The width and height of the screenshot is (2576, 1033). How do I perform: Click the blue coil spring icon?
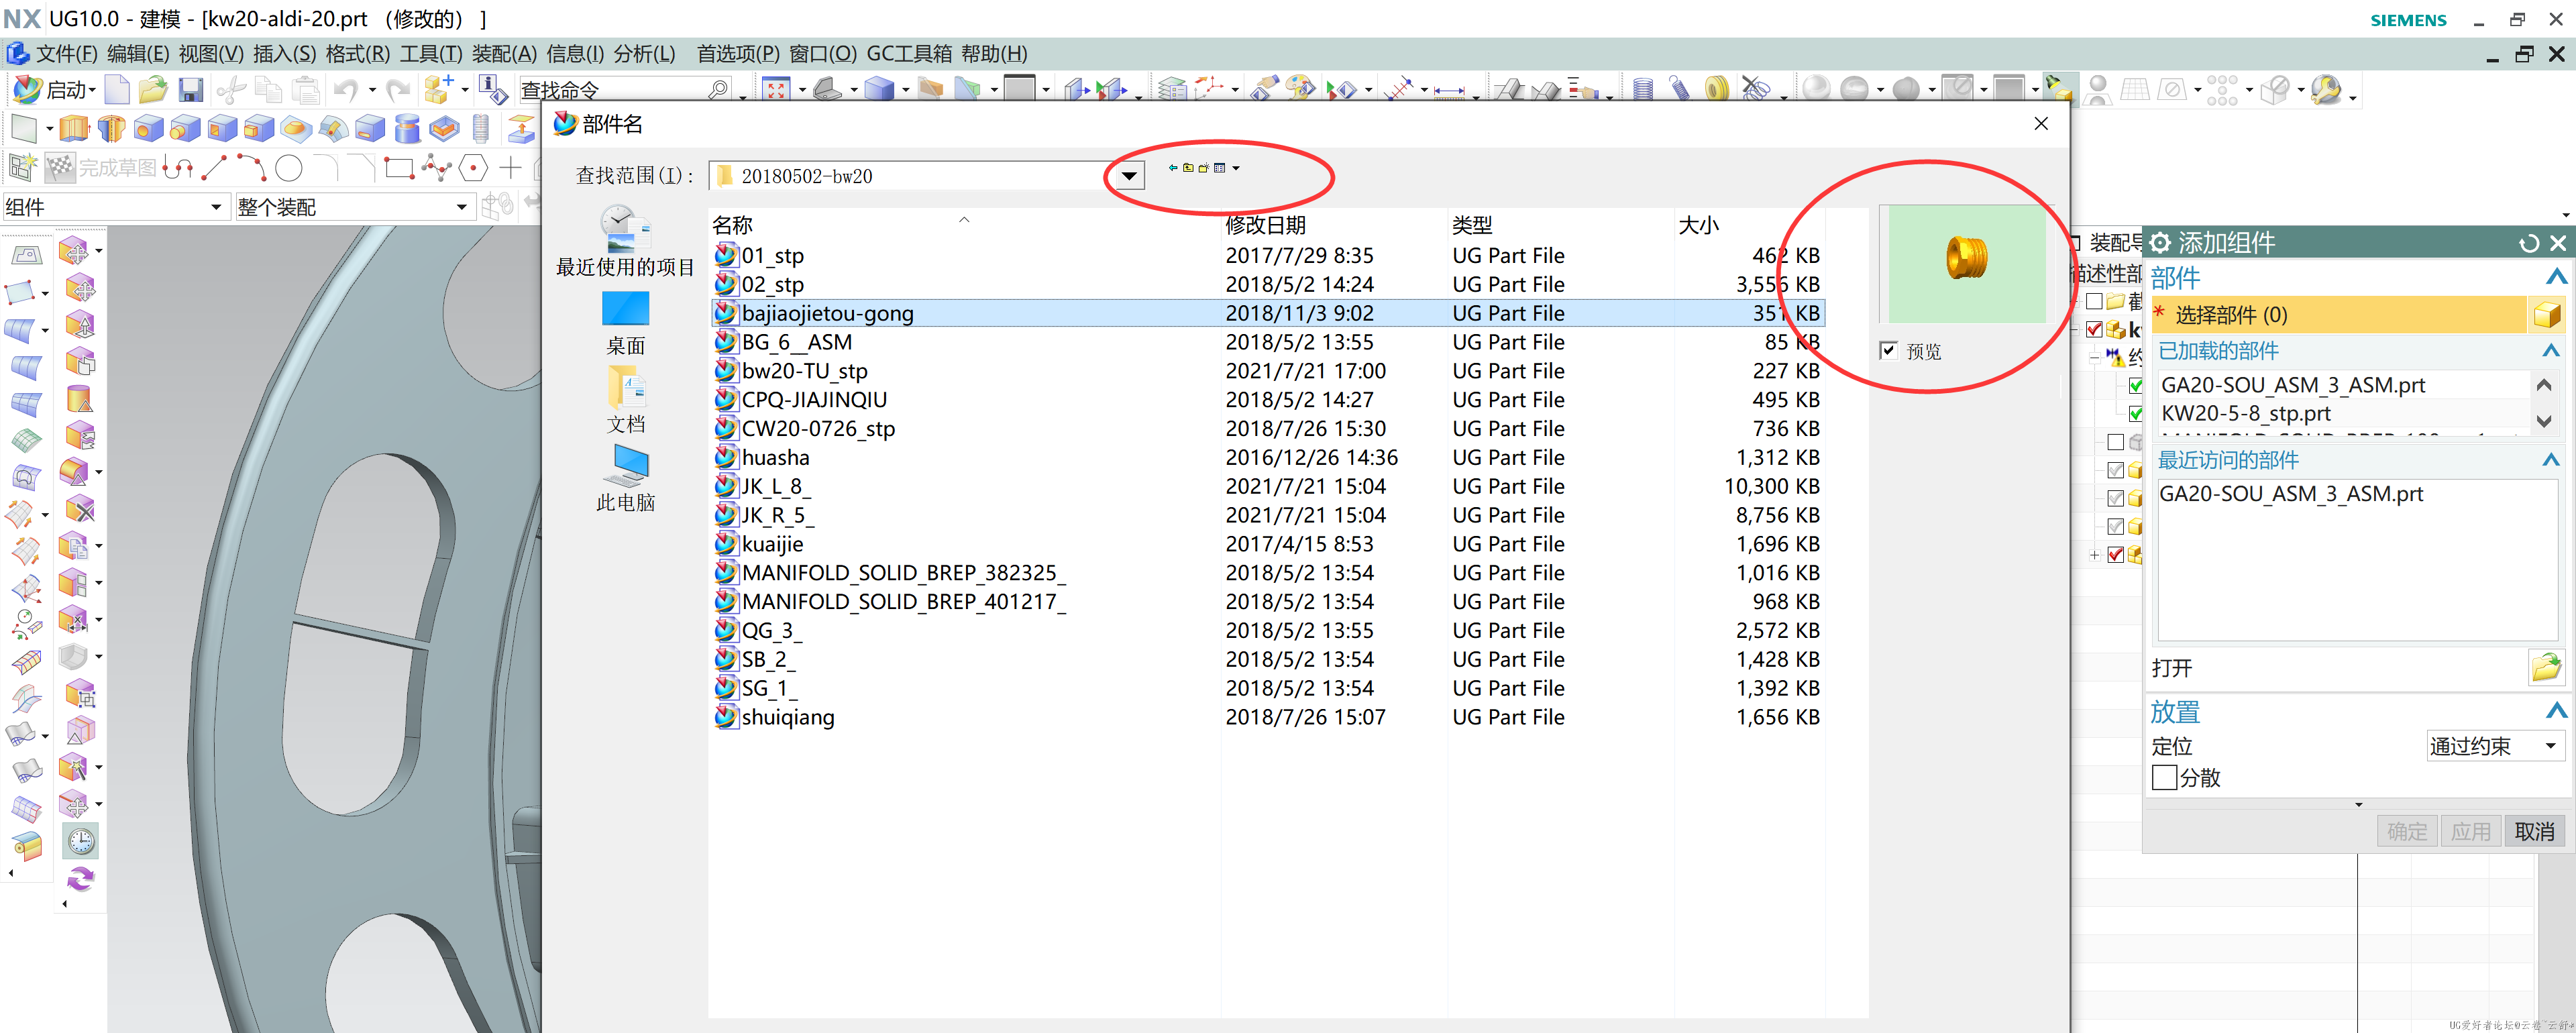click(1642, 90)
